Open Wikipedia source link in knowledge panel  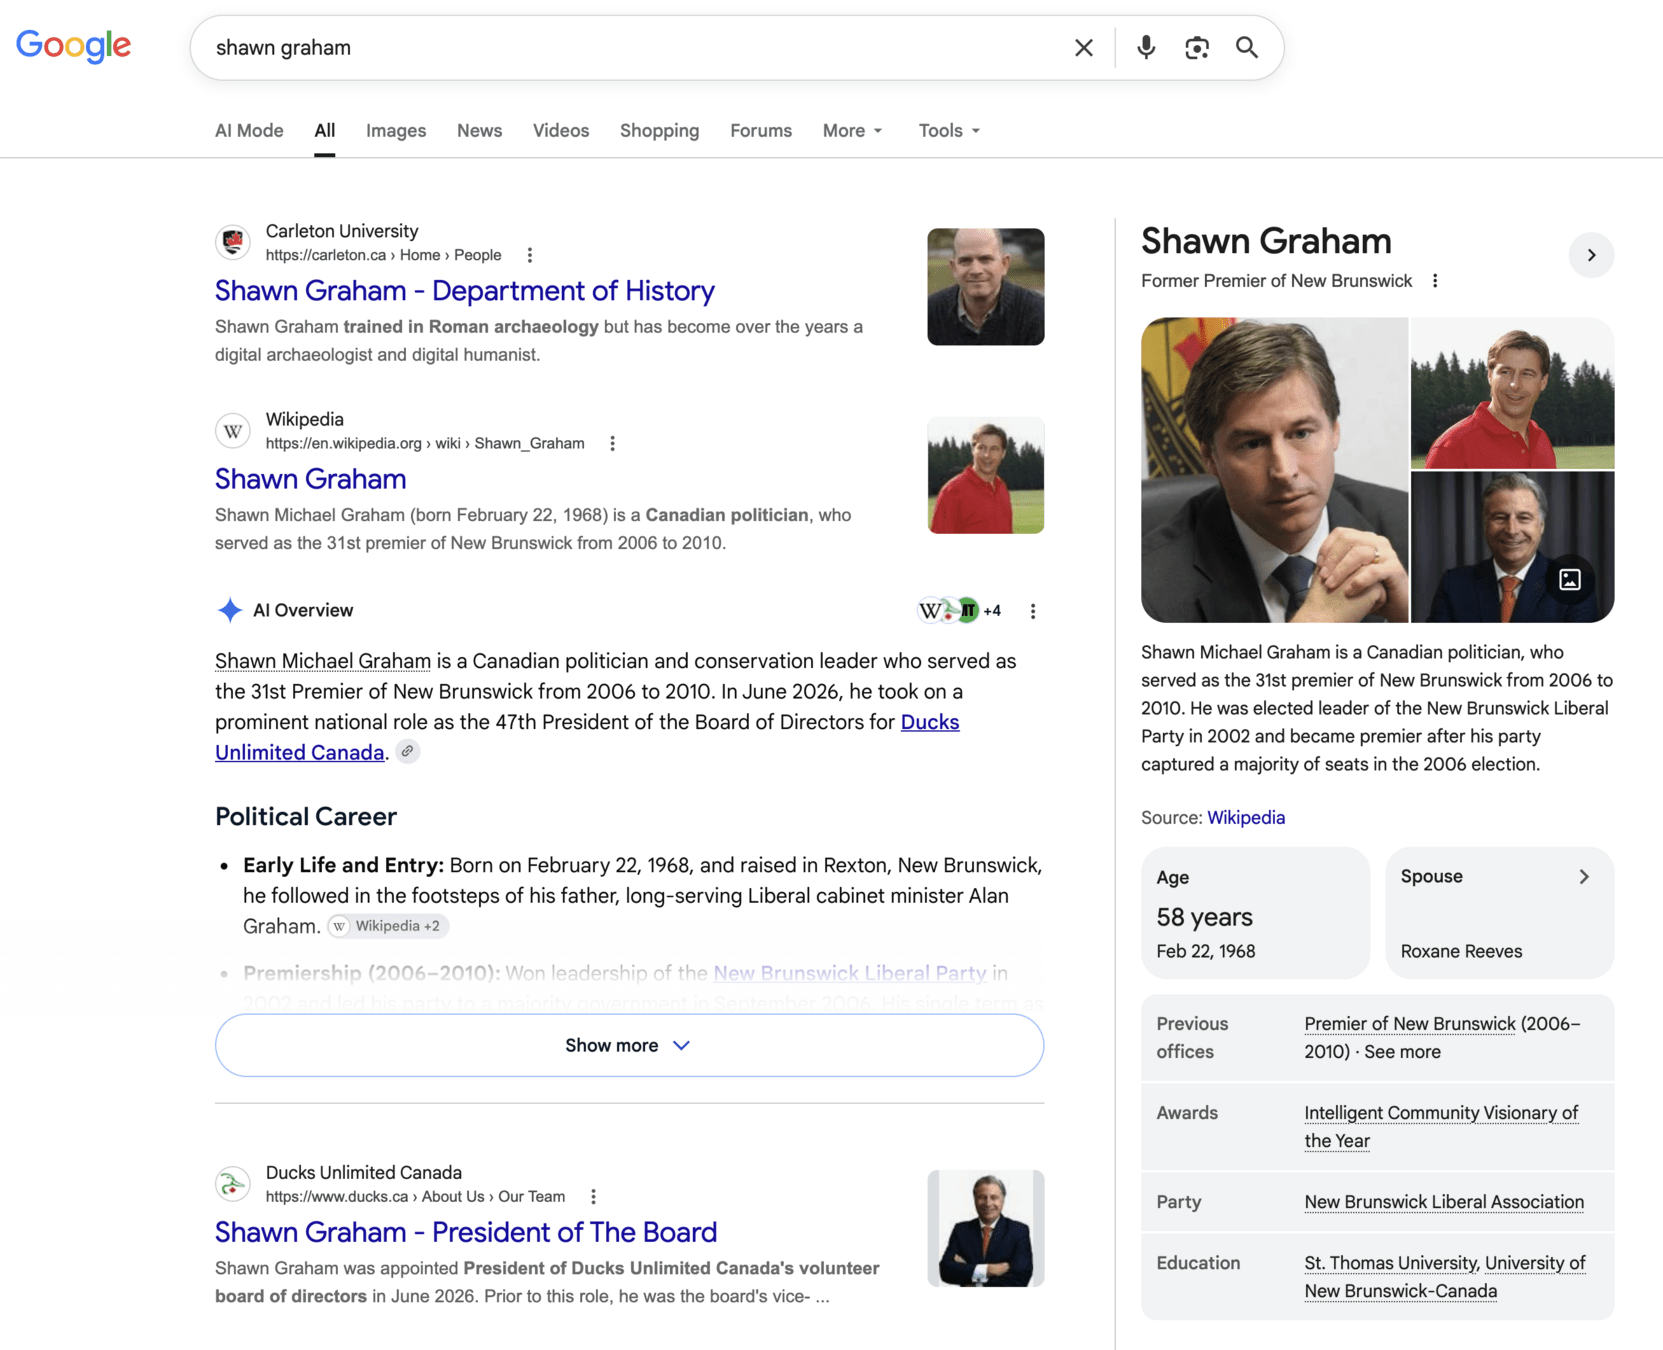click(x=1246, y=818)
